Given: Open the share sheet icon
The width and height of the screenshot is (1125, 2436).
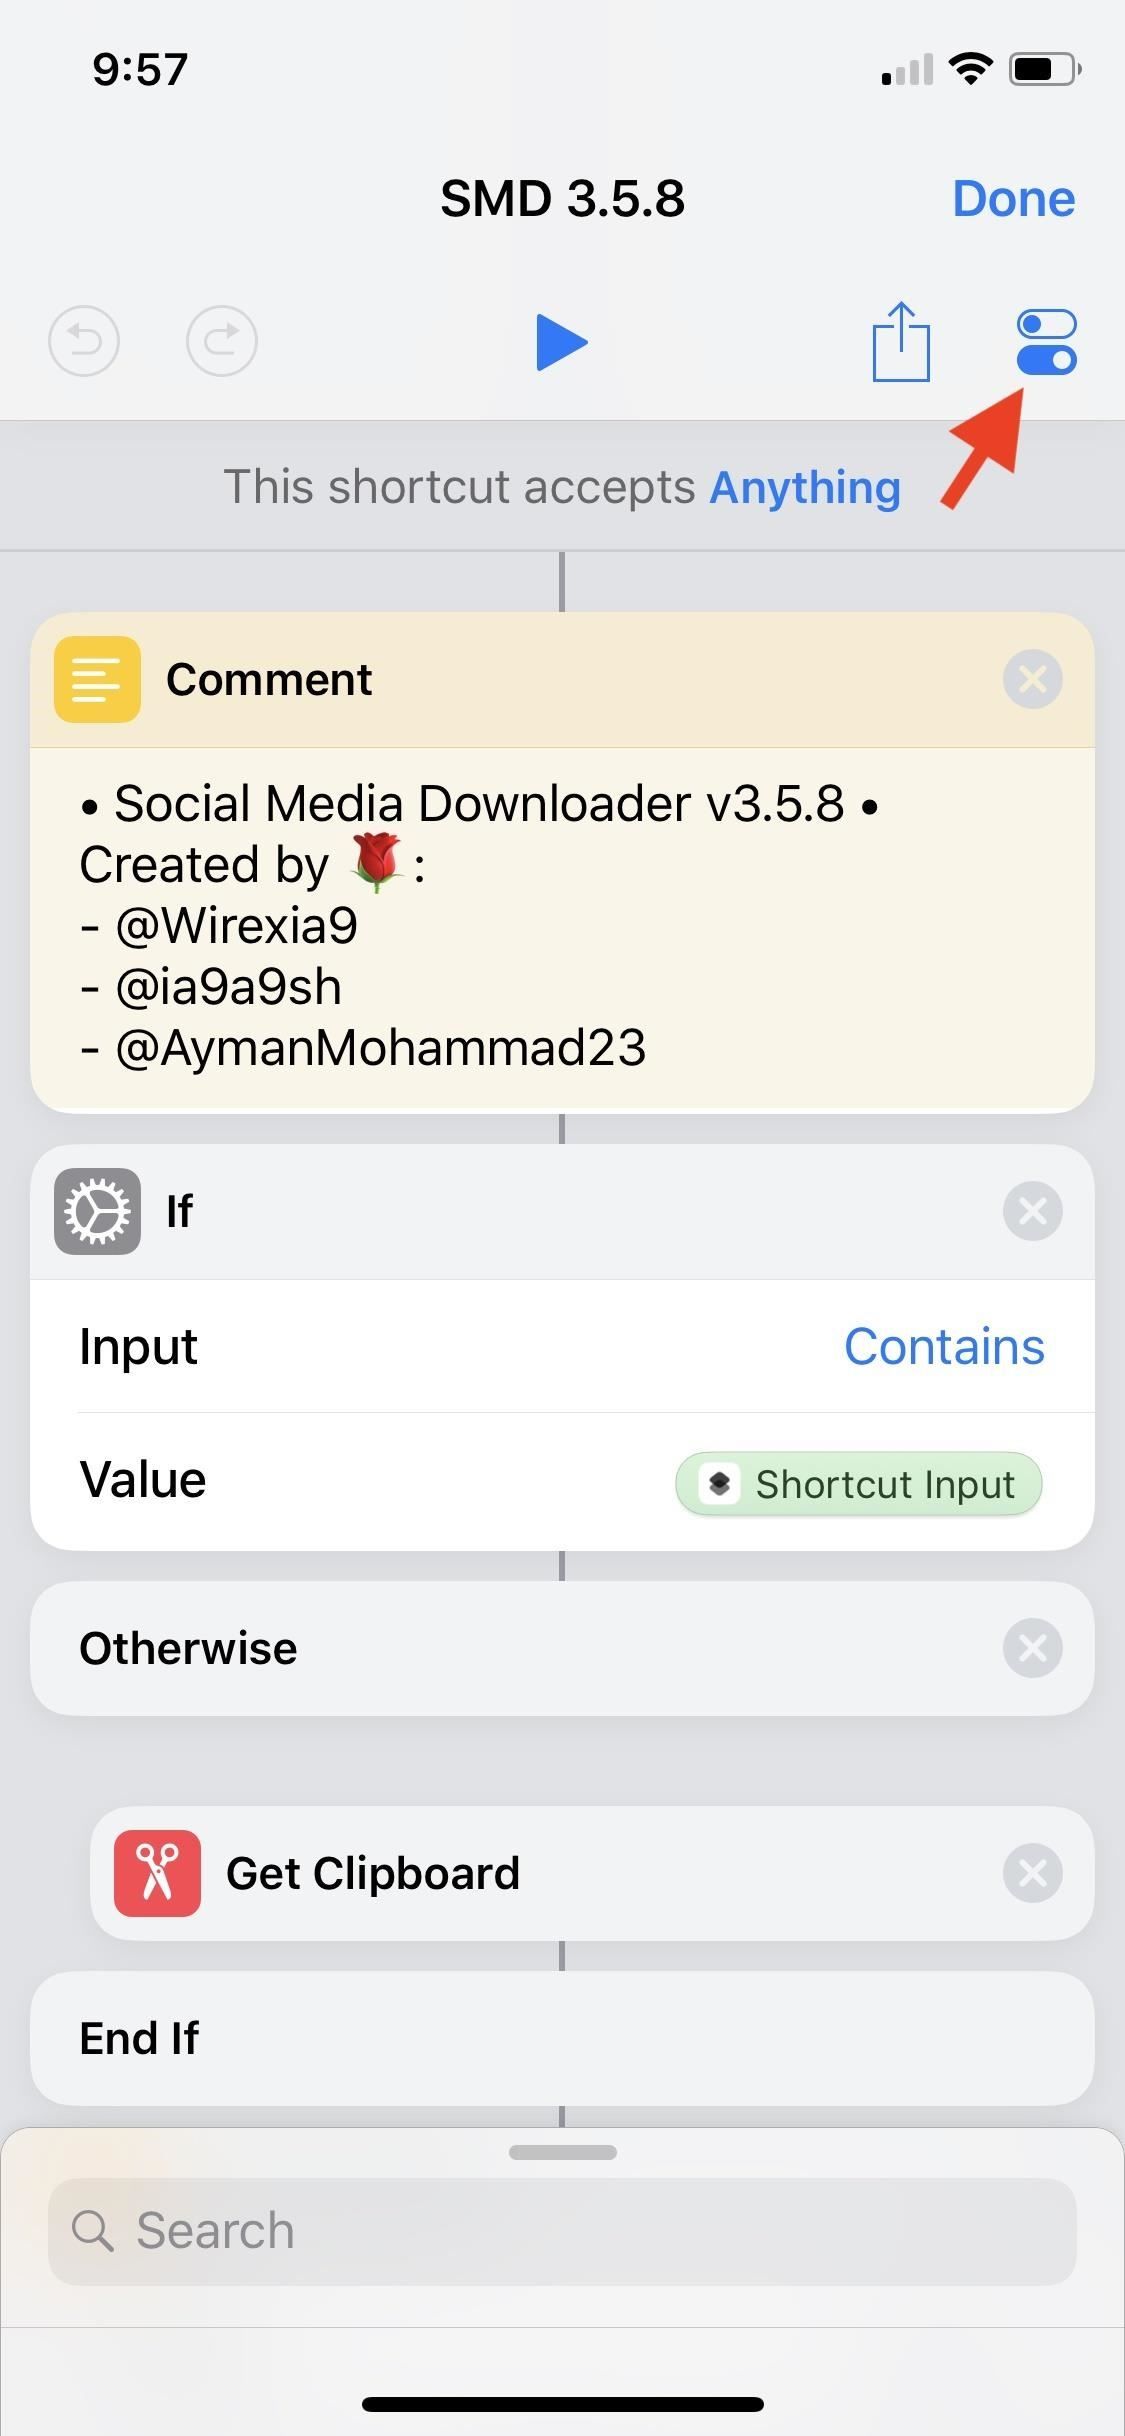Looking at the screenshot, I should [901, 342].
